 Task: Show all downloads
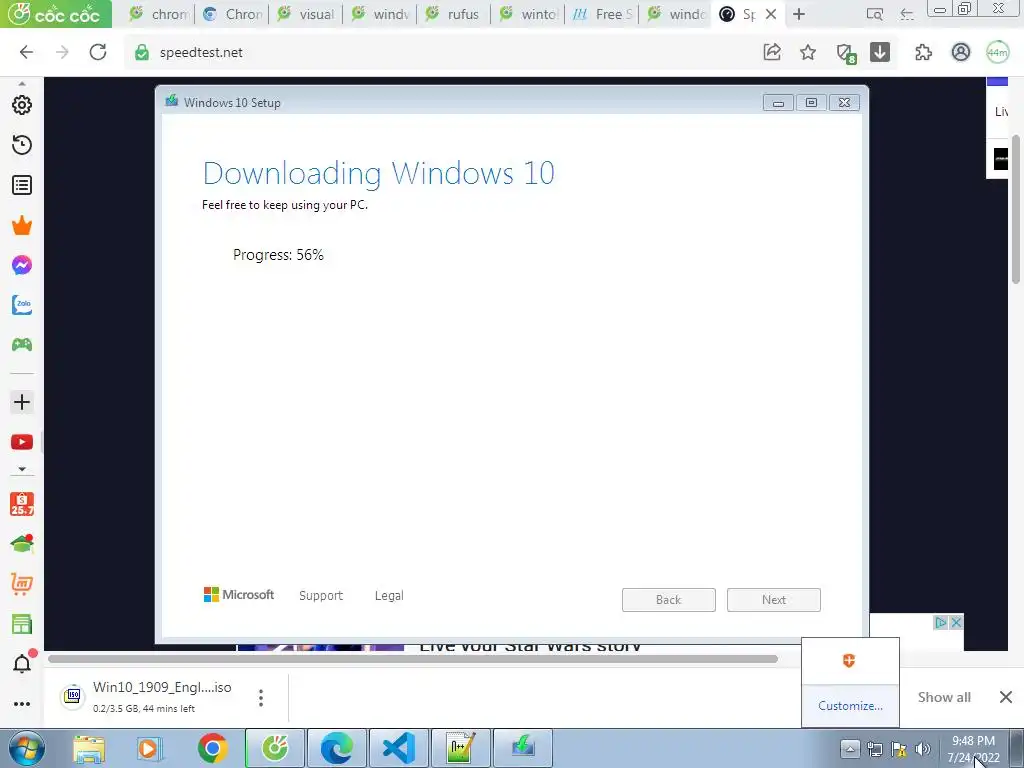tap(944, 697)
